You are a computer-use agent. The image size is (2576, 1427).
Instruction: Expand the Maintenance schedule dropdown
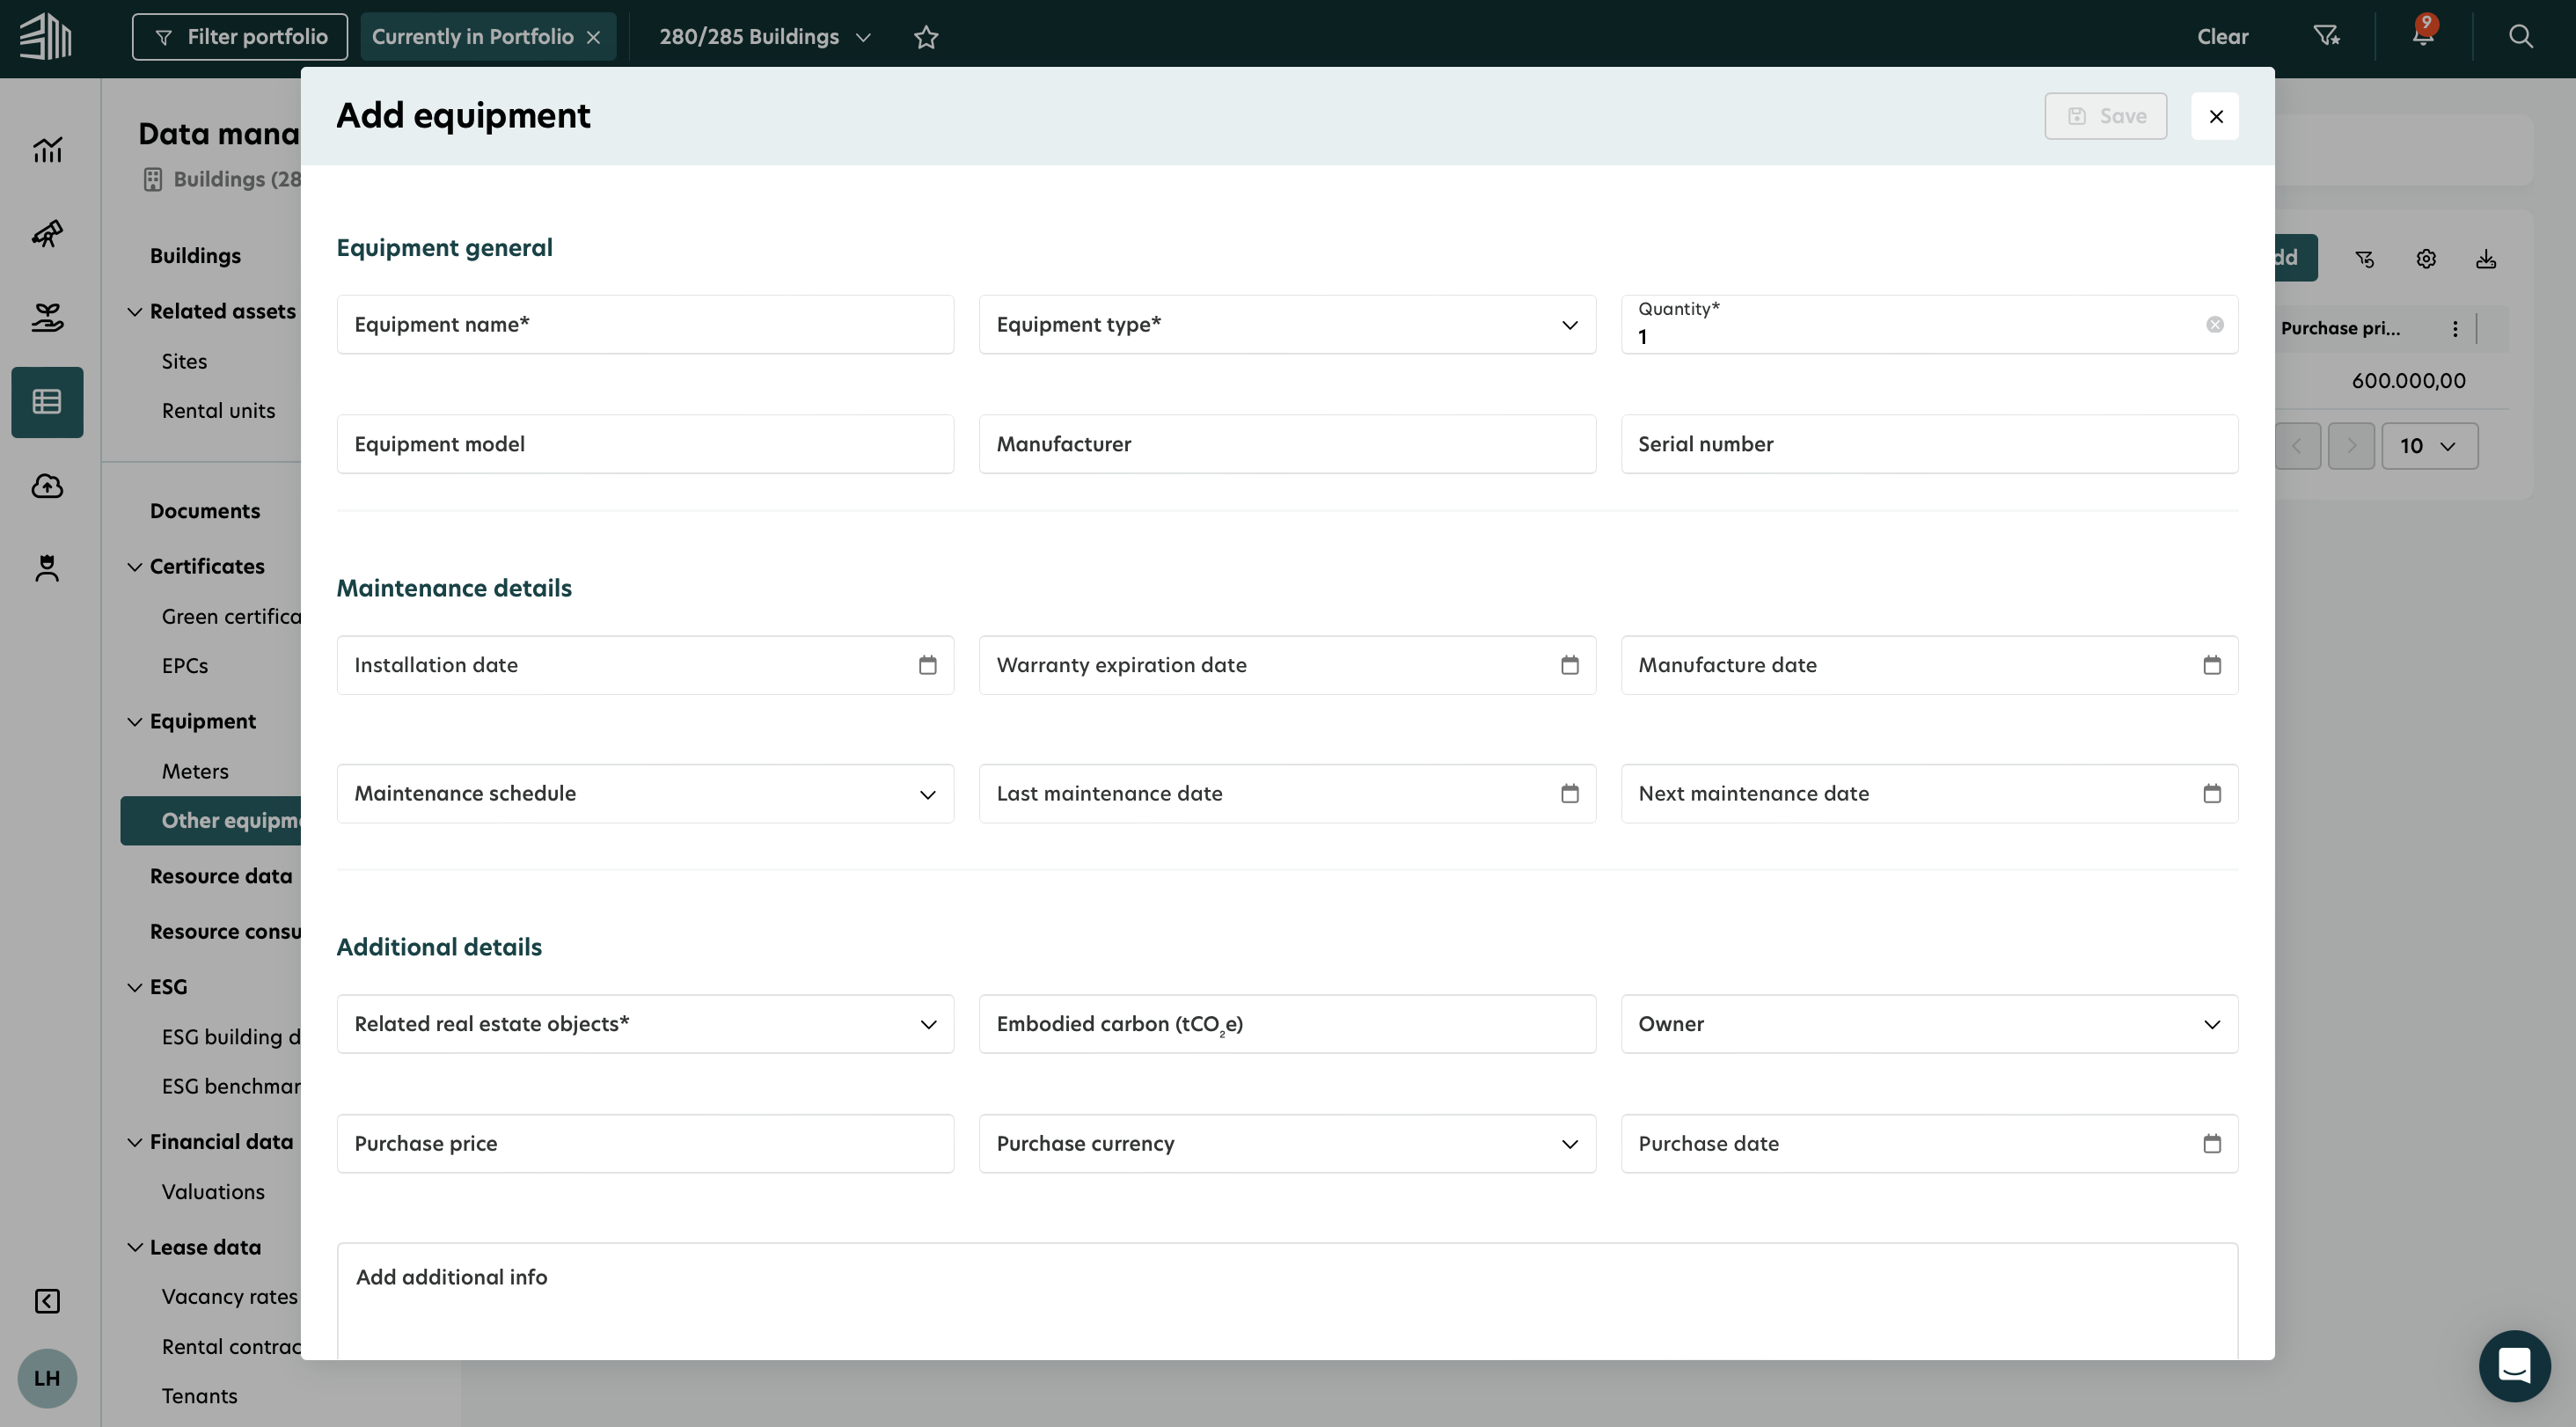coord(644,794)
